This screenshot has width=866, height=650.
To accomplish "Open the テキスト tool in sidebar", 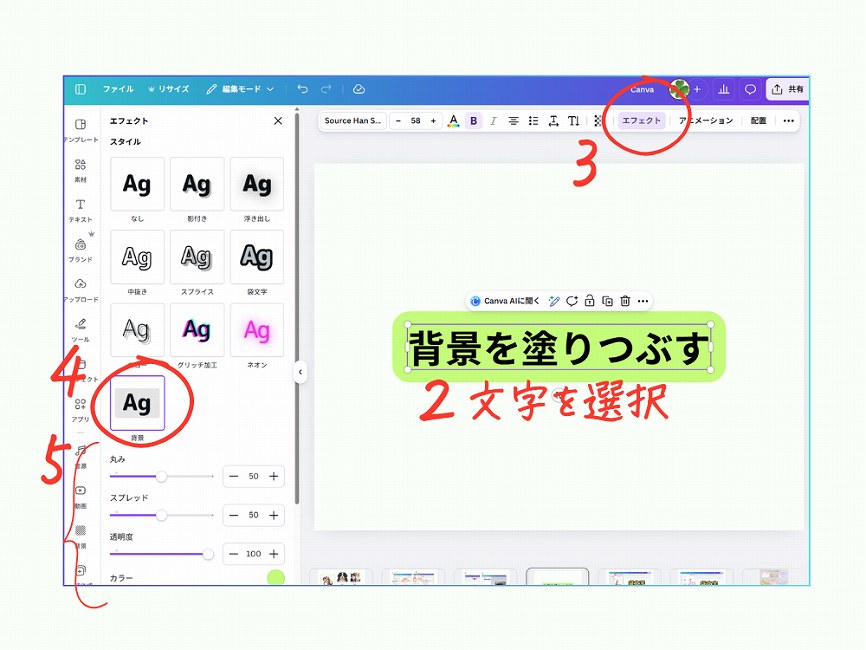I will (x=80, y=208).
